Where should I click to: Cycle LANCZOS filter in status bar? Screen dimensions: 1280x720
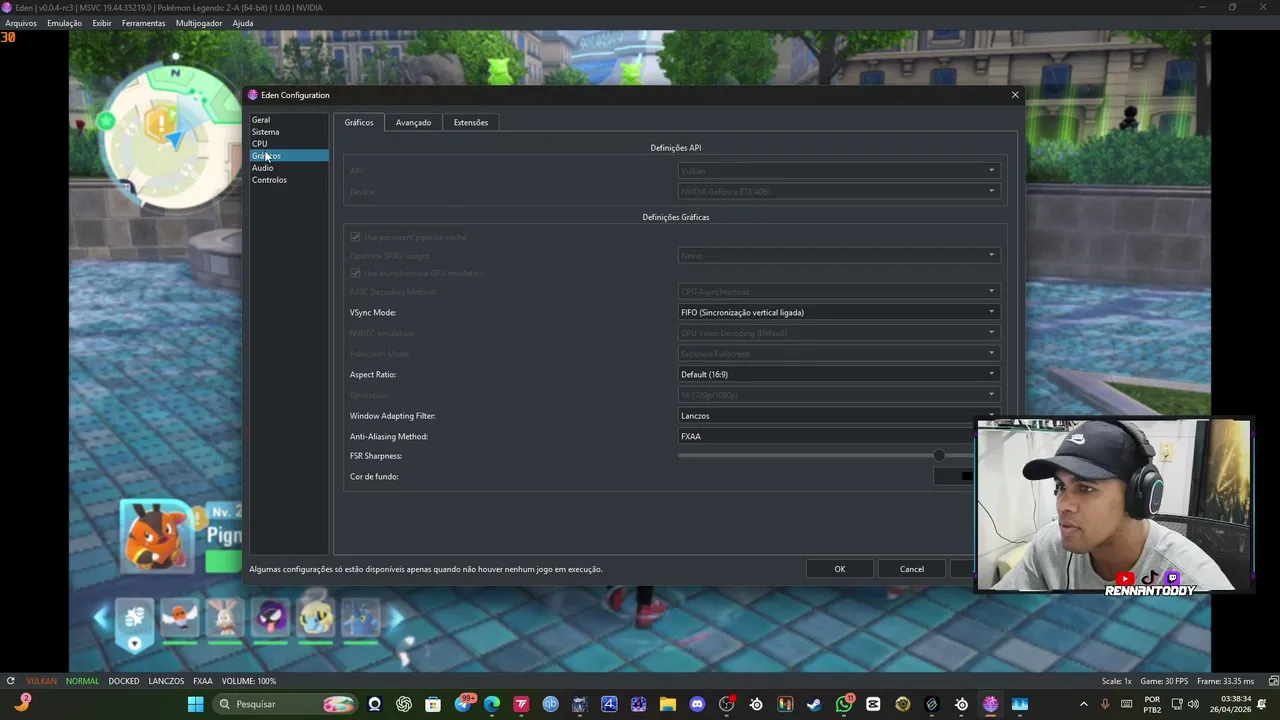tap(166, 681)
